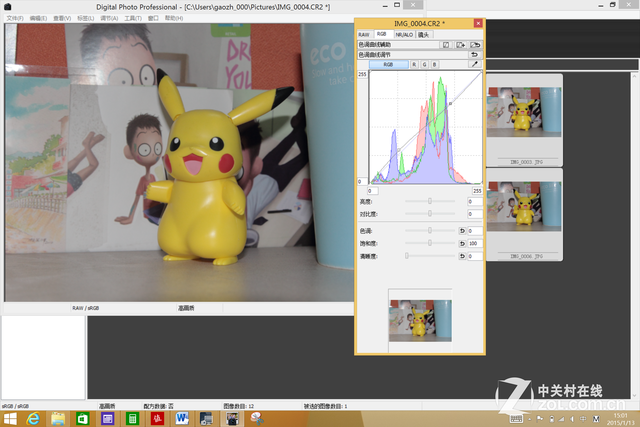Click the contrast (对比度) slider handle
Image resolution: width=640 pixels, height=427 pixels.
pyautogui.click(x=430, y=214)
